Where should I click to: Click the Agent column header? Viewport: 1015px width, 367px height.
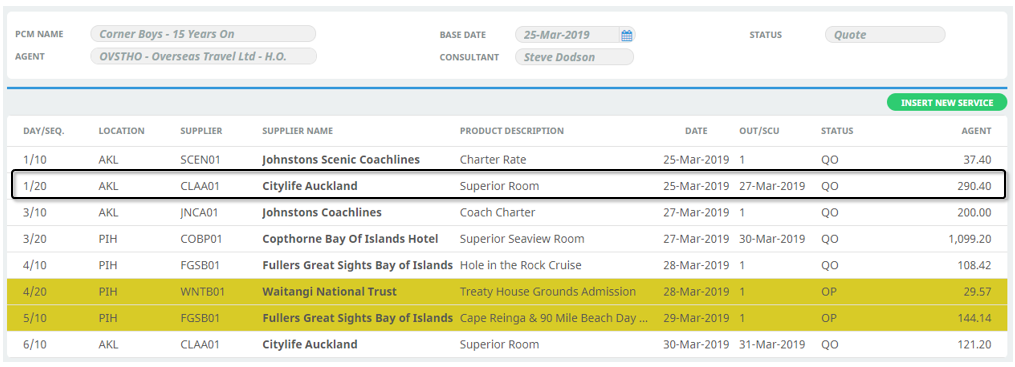click(x=976, y=131)
